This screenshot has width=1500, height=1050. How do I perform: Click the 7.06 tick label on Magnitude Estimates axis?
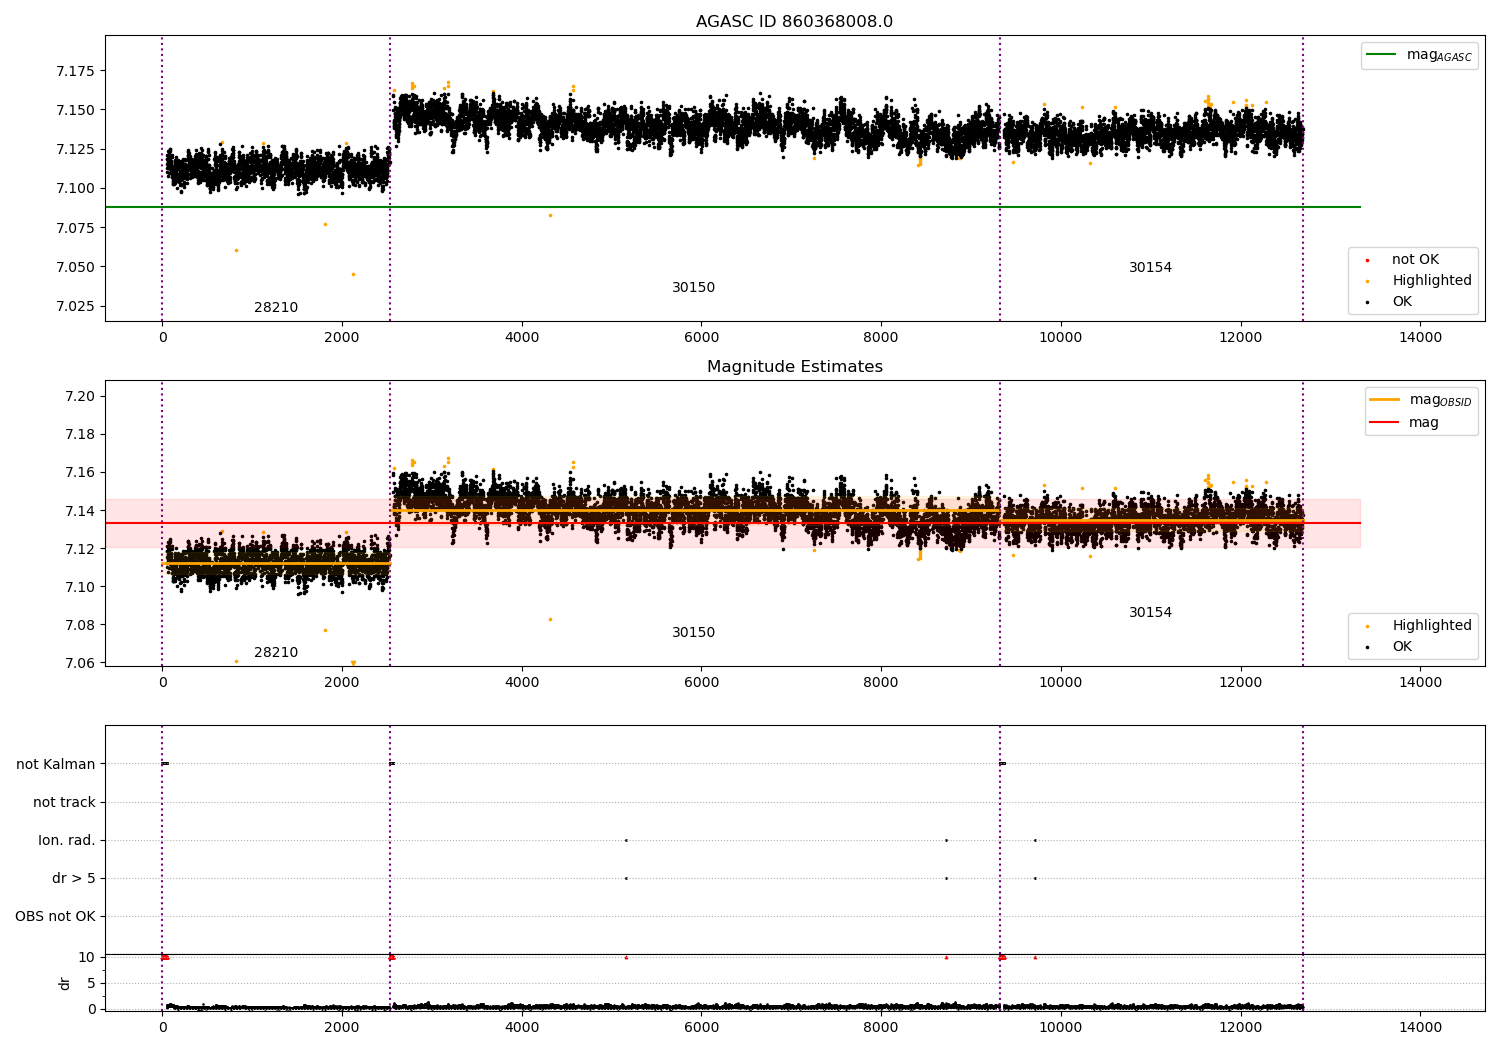(x=79, y=664)
